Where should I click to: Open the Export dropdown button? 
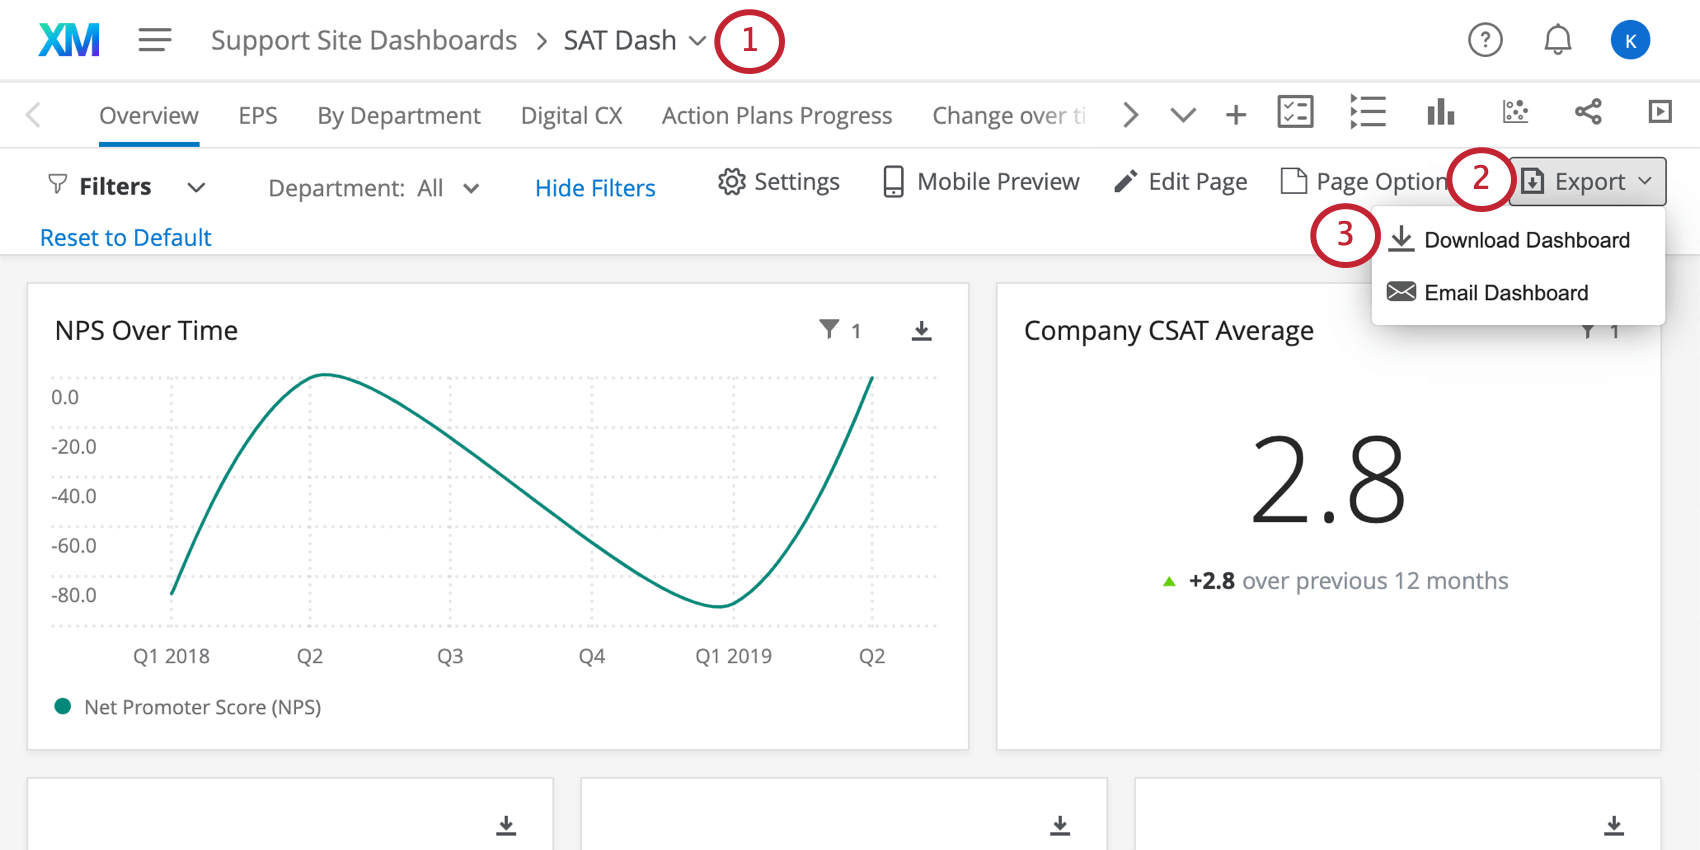pos(1587,181)
